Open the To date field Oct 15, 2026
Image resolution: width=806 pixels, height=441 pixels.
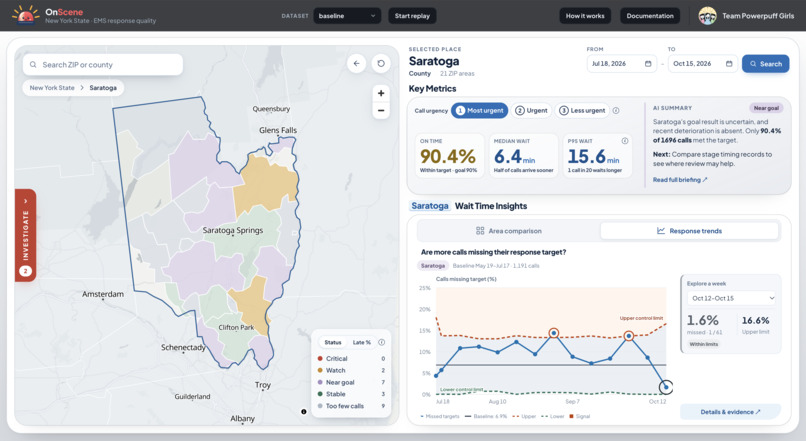[x=703, y=64]
